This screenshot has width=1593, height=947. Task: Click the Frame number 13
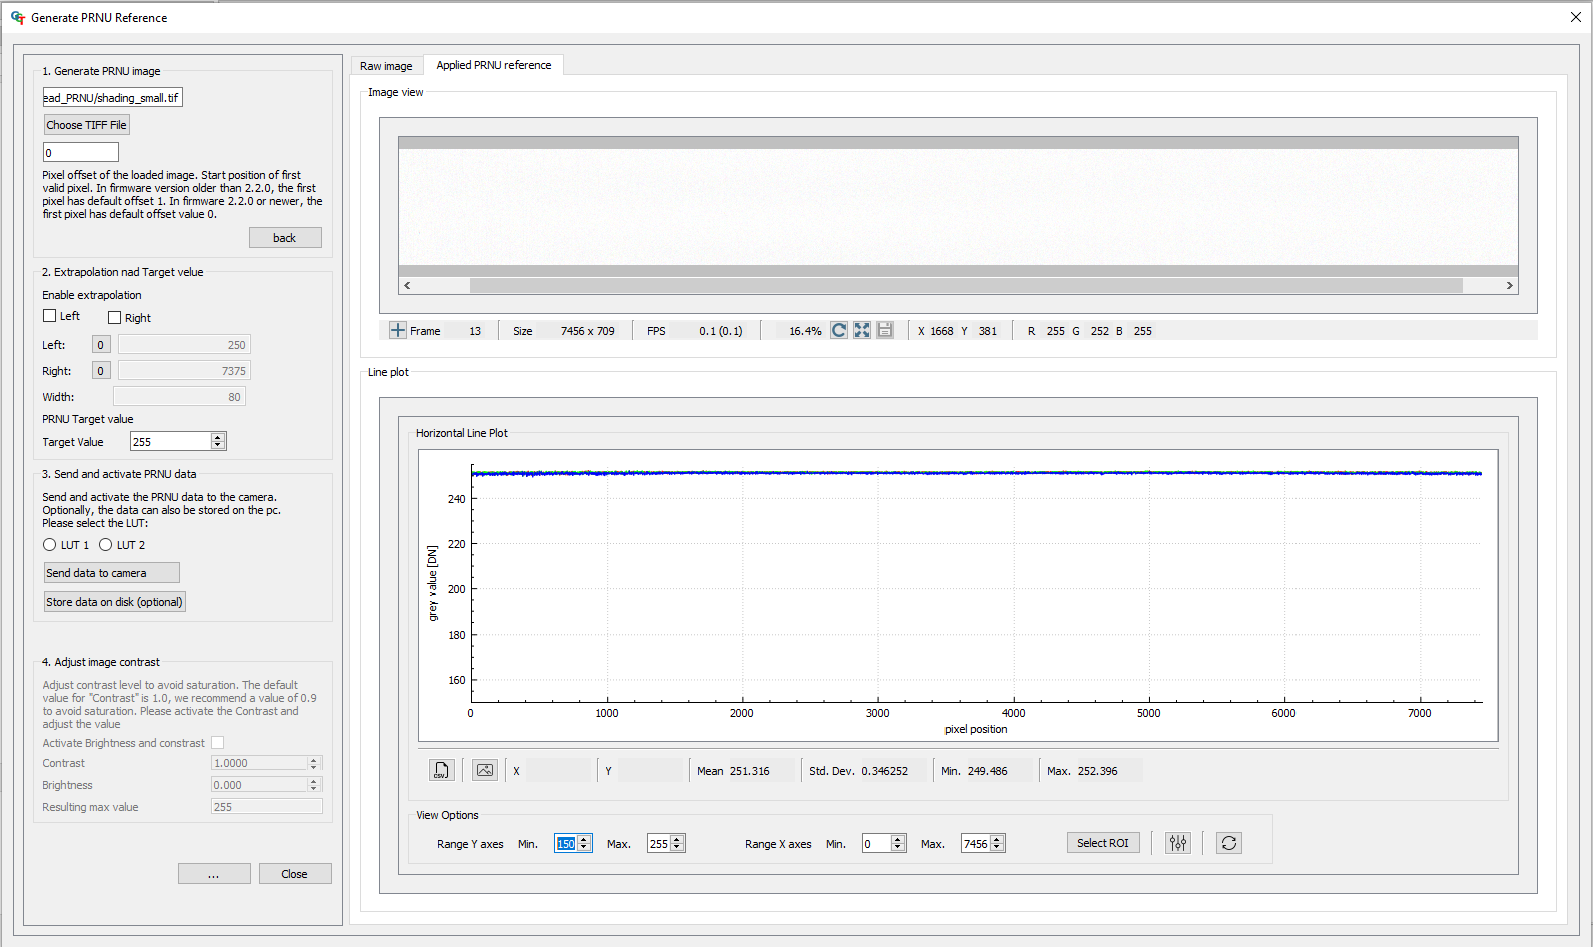475,331
